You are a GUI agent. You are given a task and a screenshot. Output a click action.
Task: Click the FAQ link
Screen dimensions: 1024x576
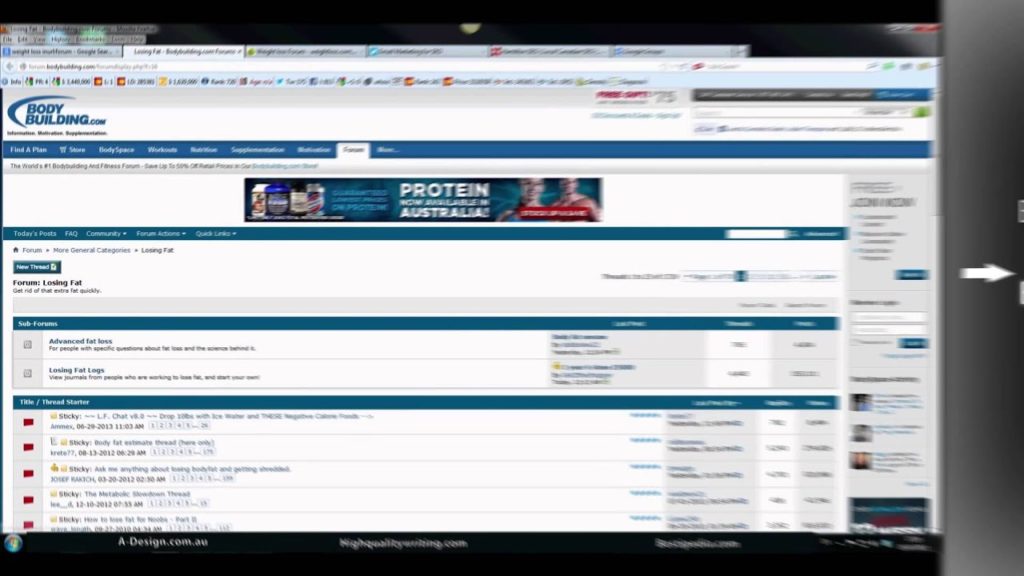[x=71, y=234]
